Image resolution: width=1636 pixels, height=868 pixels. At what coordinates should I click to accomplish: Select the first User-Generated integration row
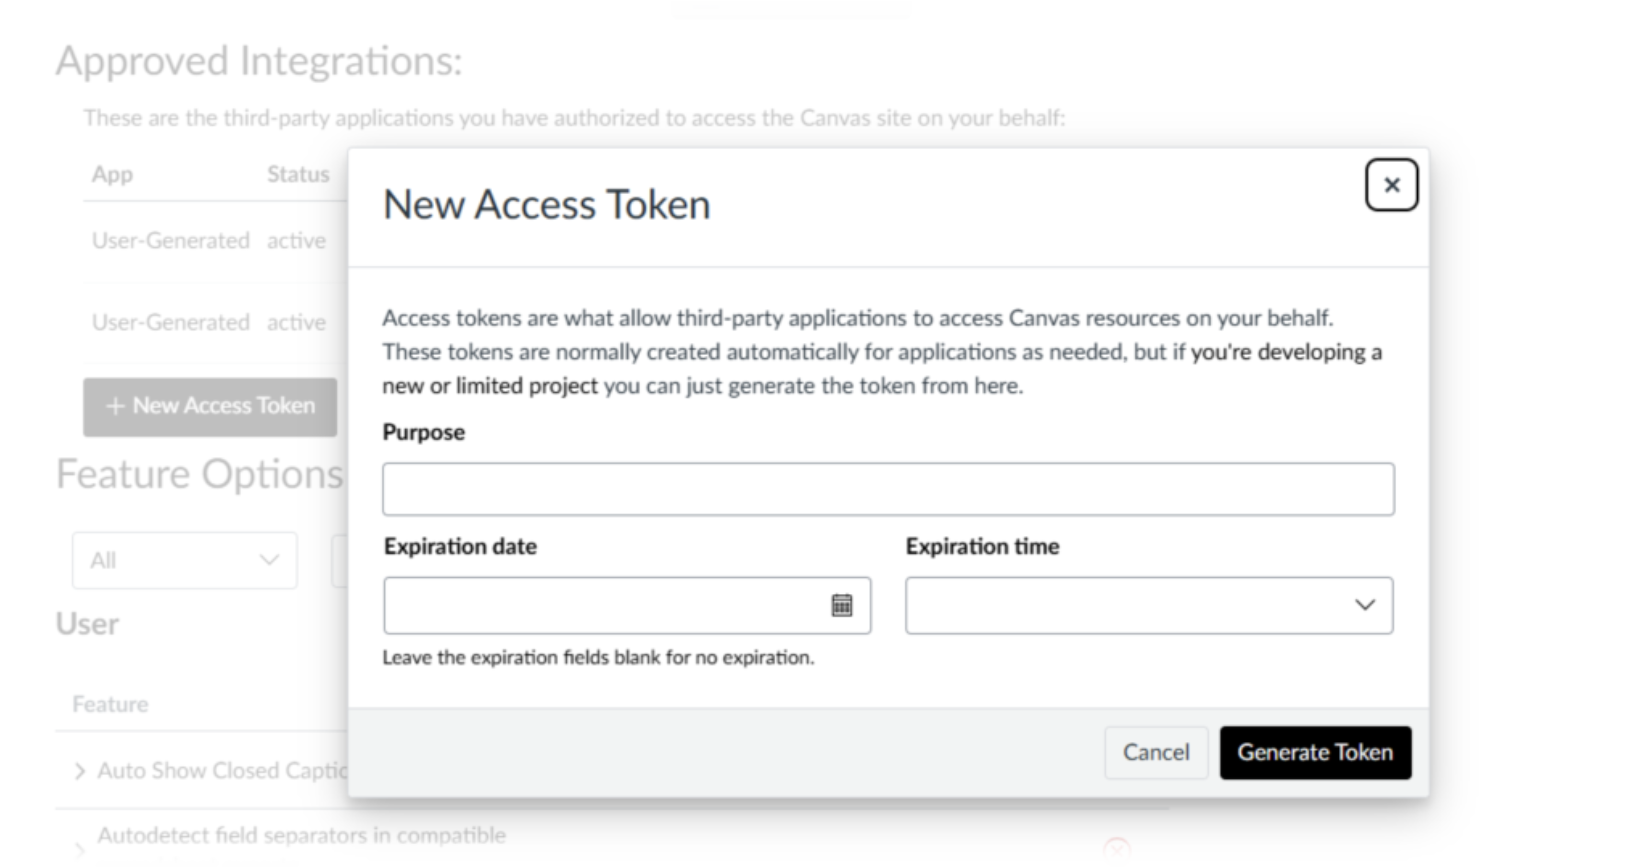coord(171,241)
